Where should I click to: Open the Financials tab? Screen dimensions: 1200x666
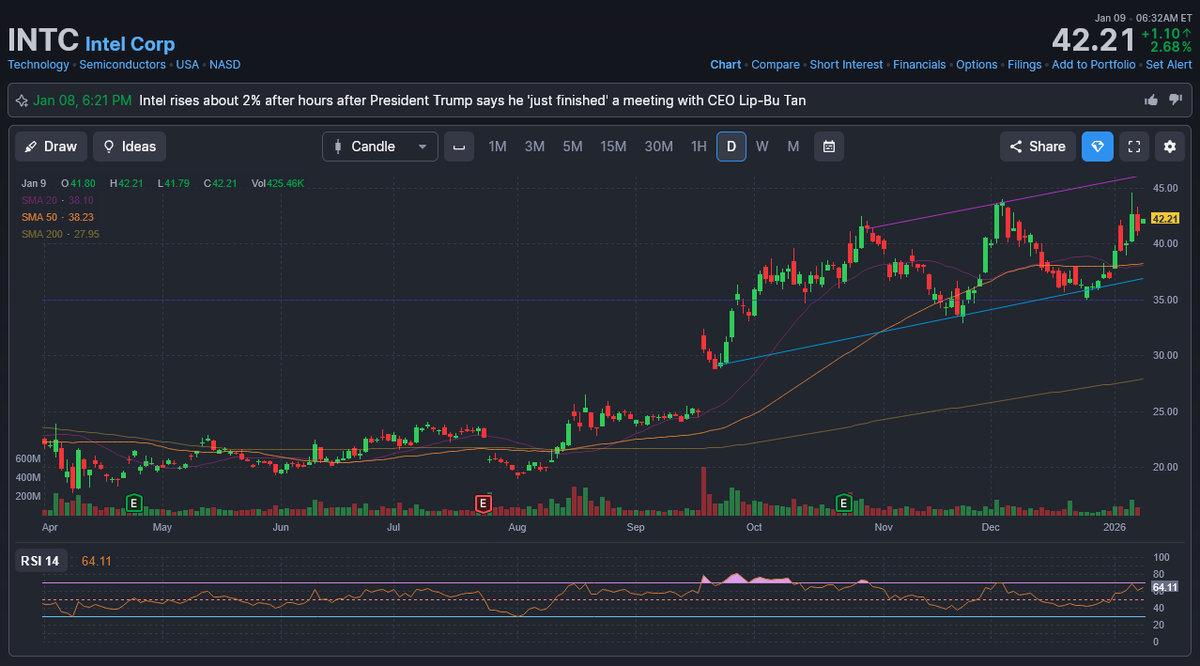tap(919, 64)
